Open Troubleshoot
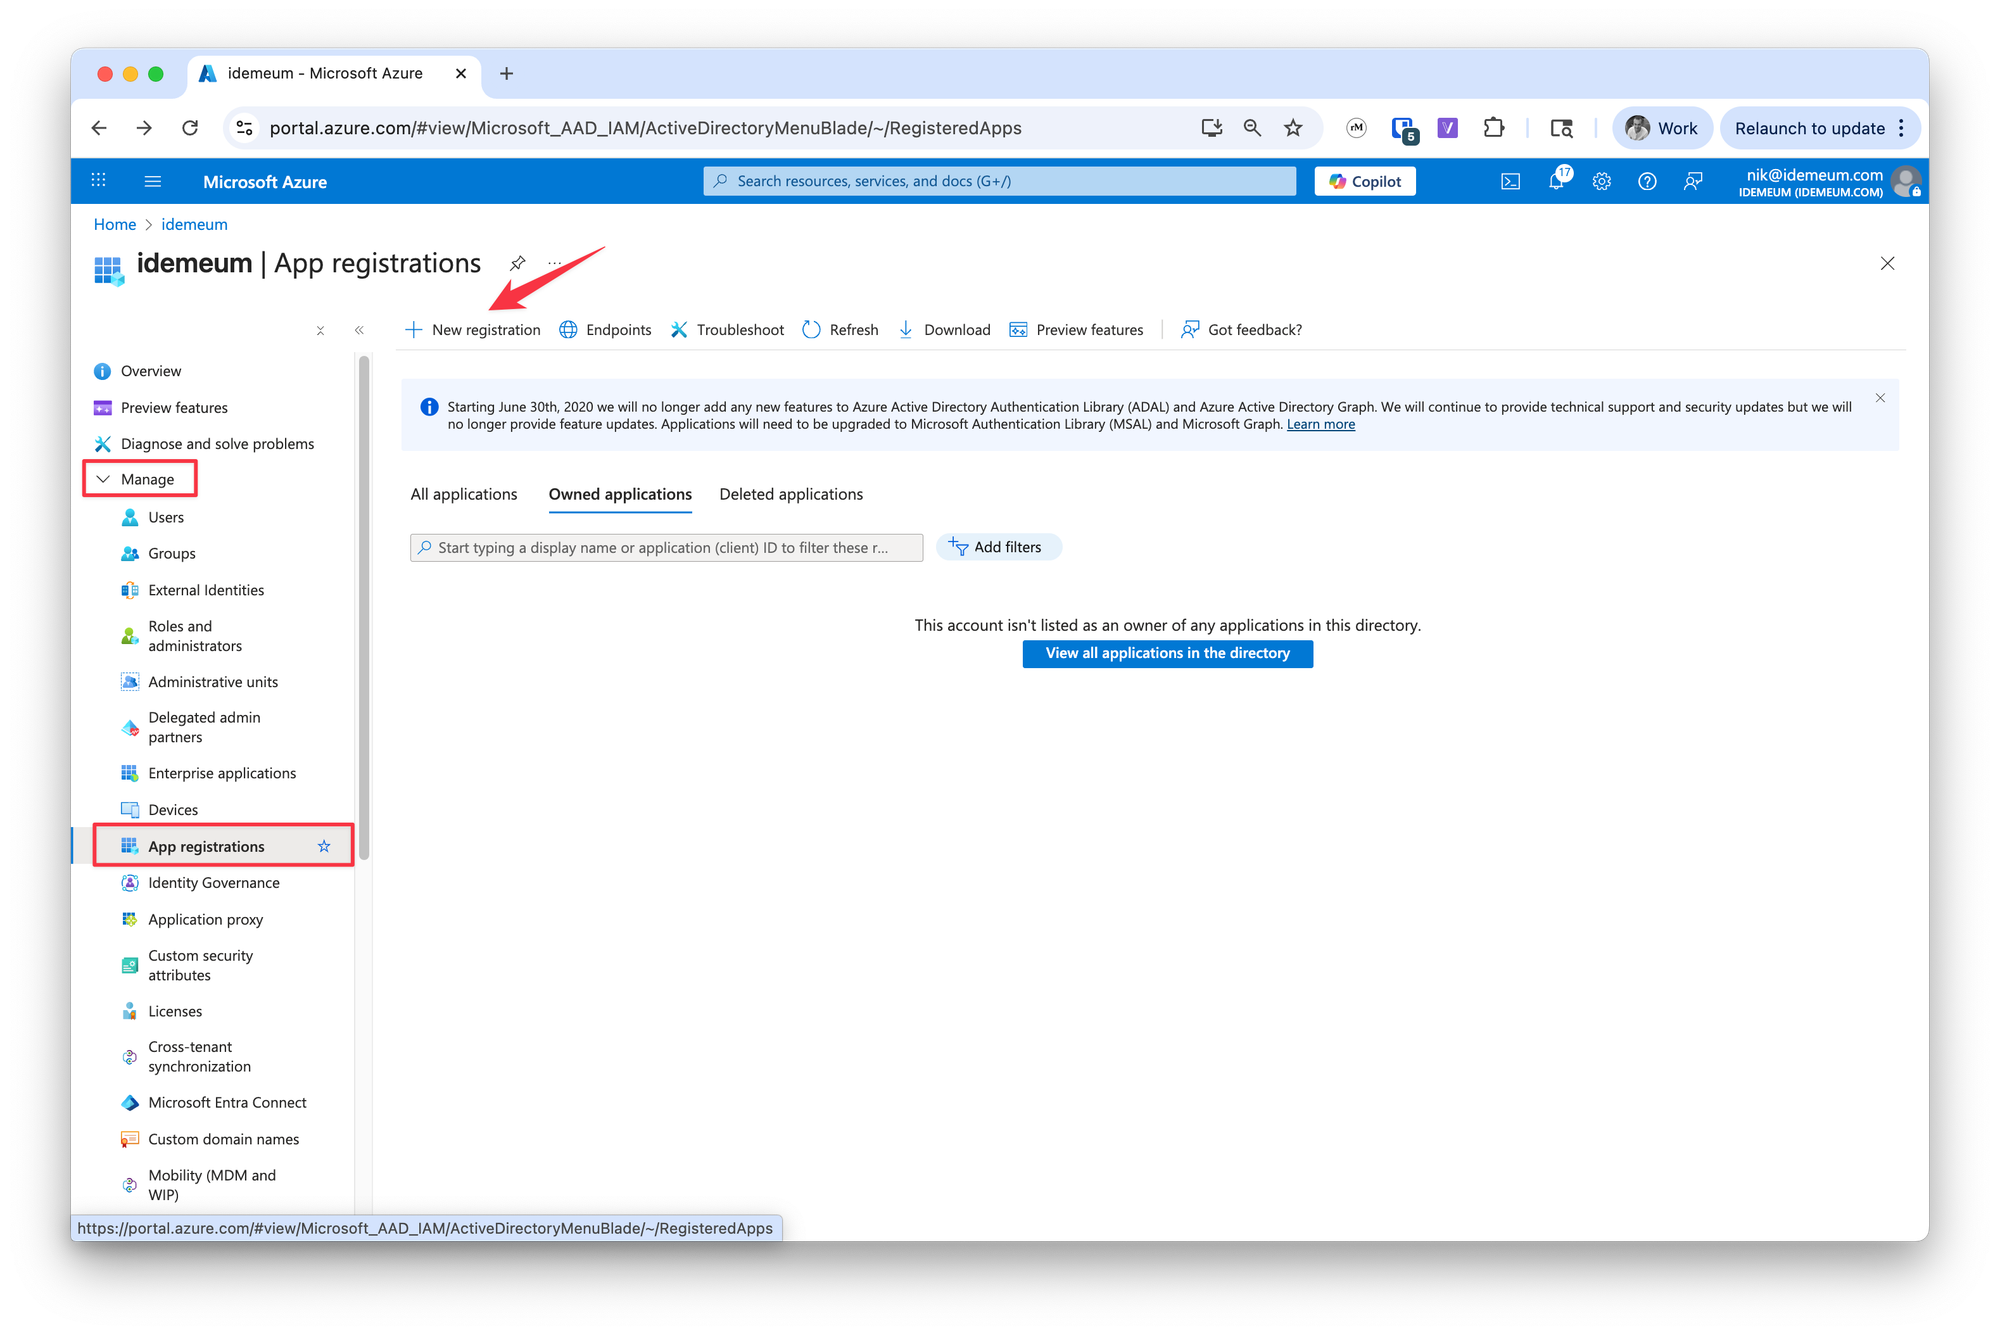Screen dimensions: 2000x1335 [x=727, y=330]
